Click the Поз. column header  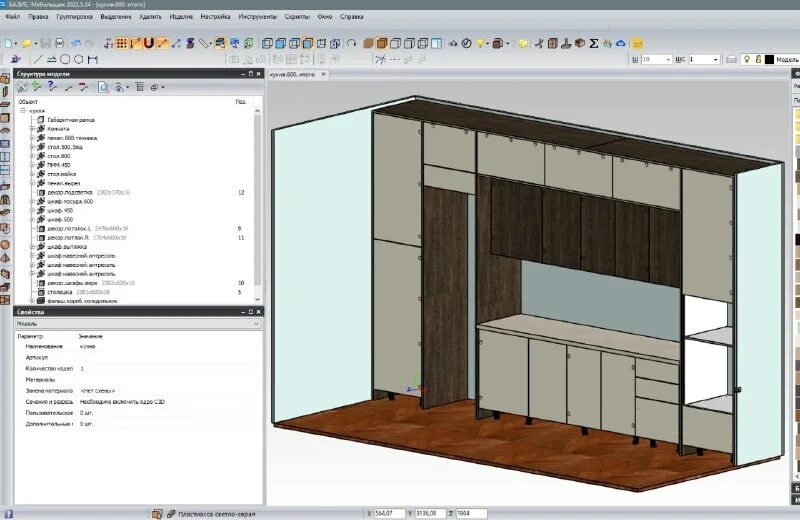241,102
